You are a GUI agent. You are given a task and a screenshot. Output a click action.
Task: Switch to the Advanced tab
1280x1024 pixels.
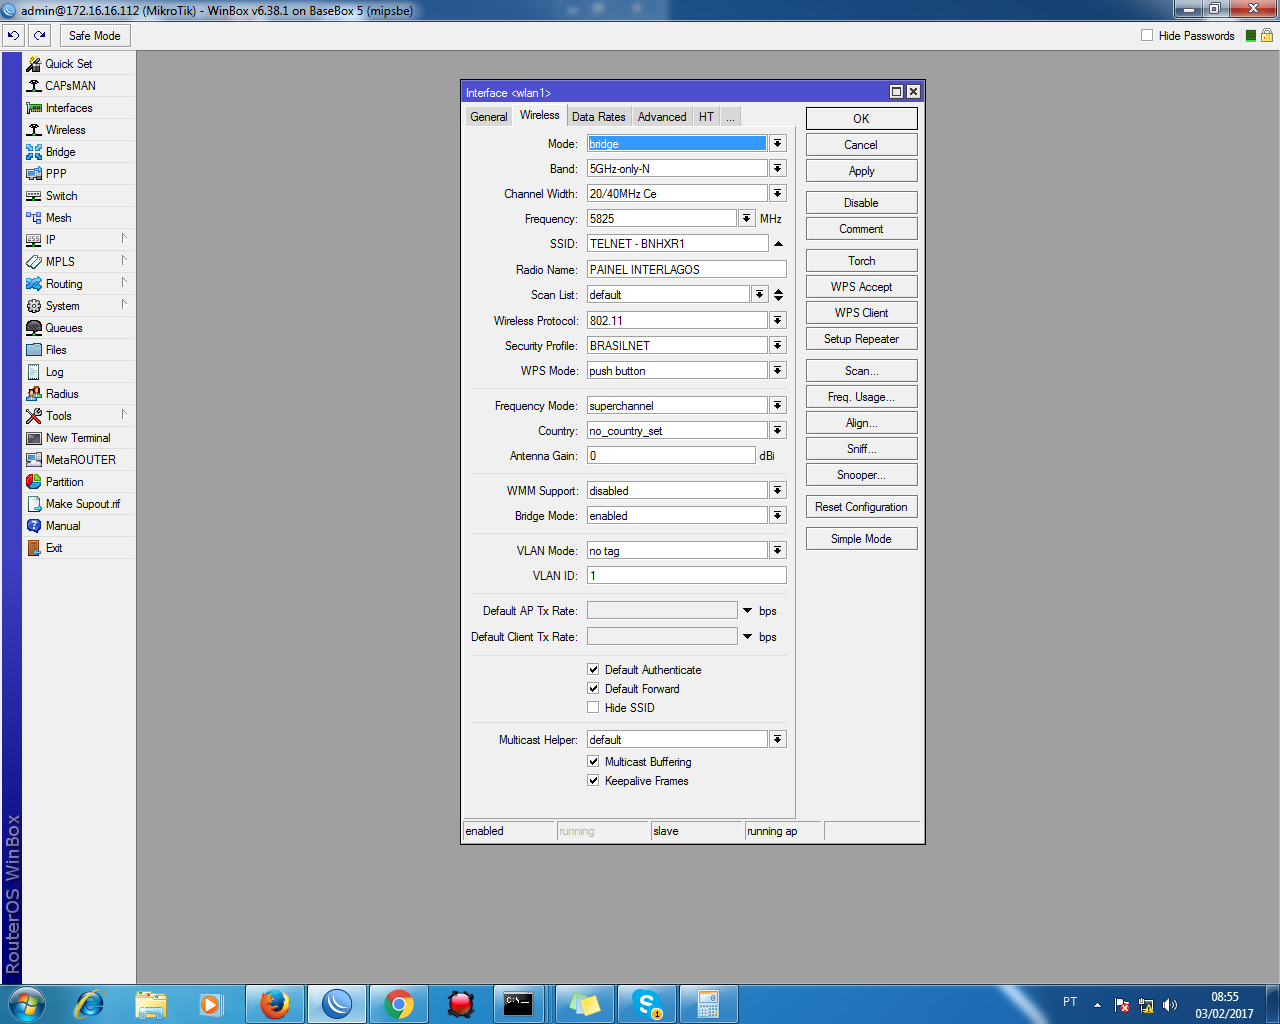click(662, 117)
